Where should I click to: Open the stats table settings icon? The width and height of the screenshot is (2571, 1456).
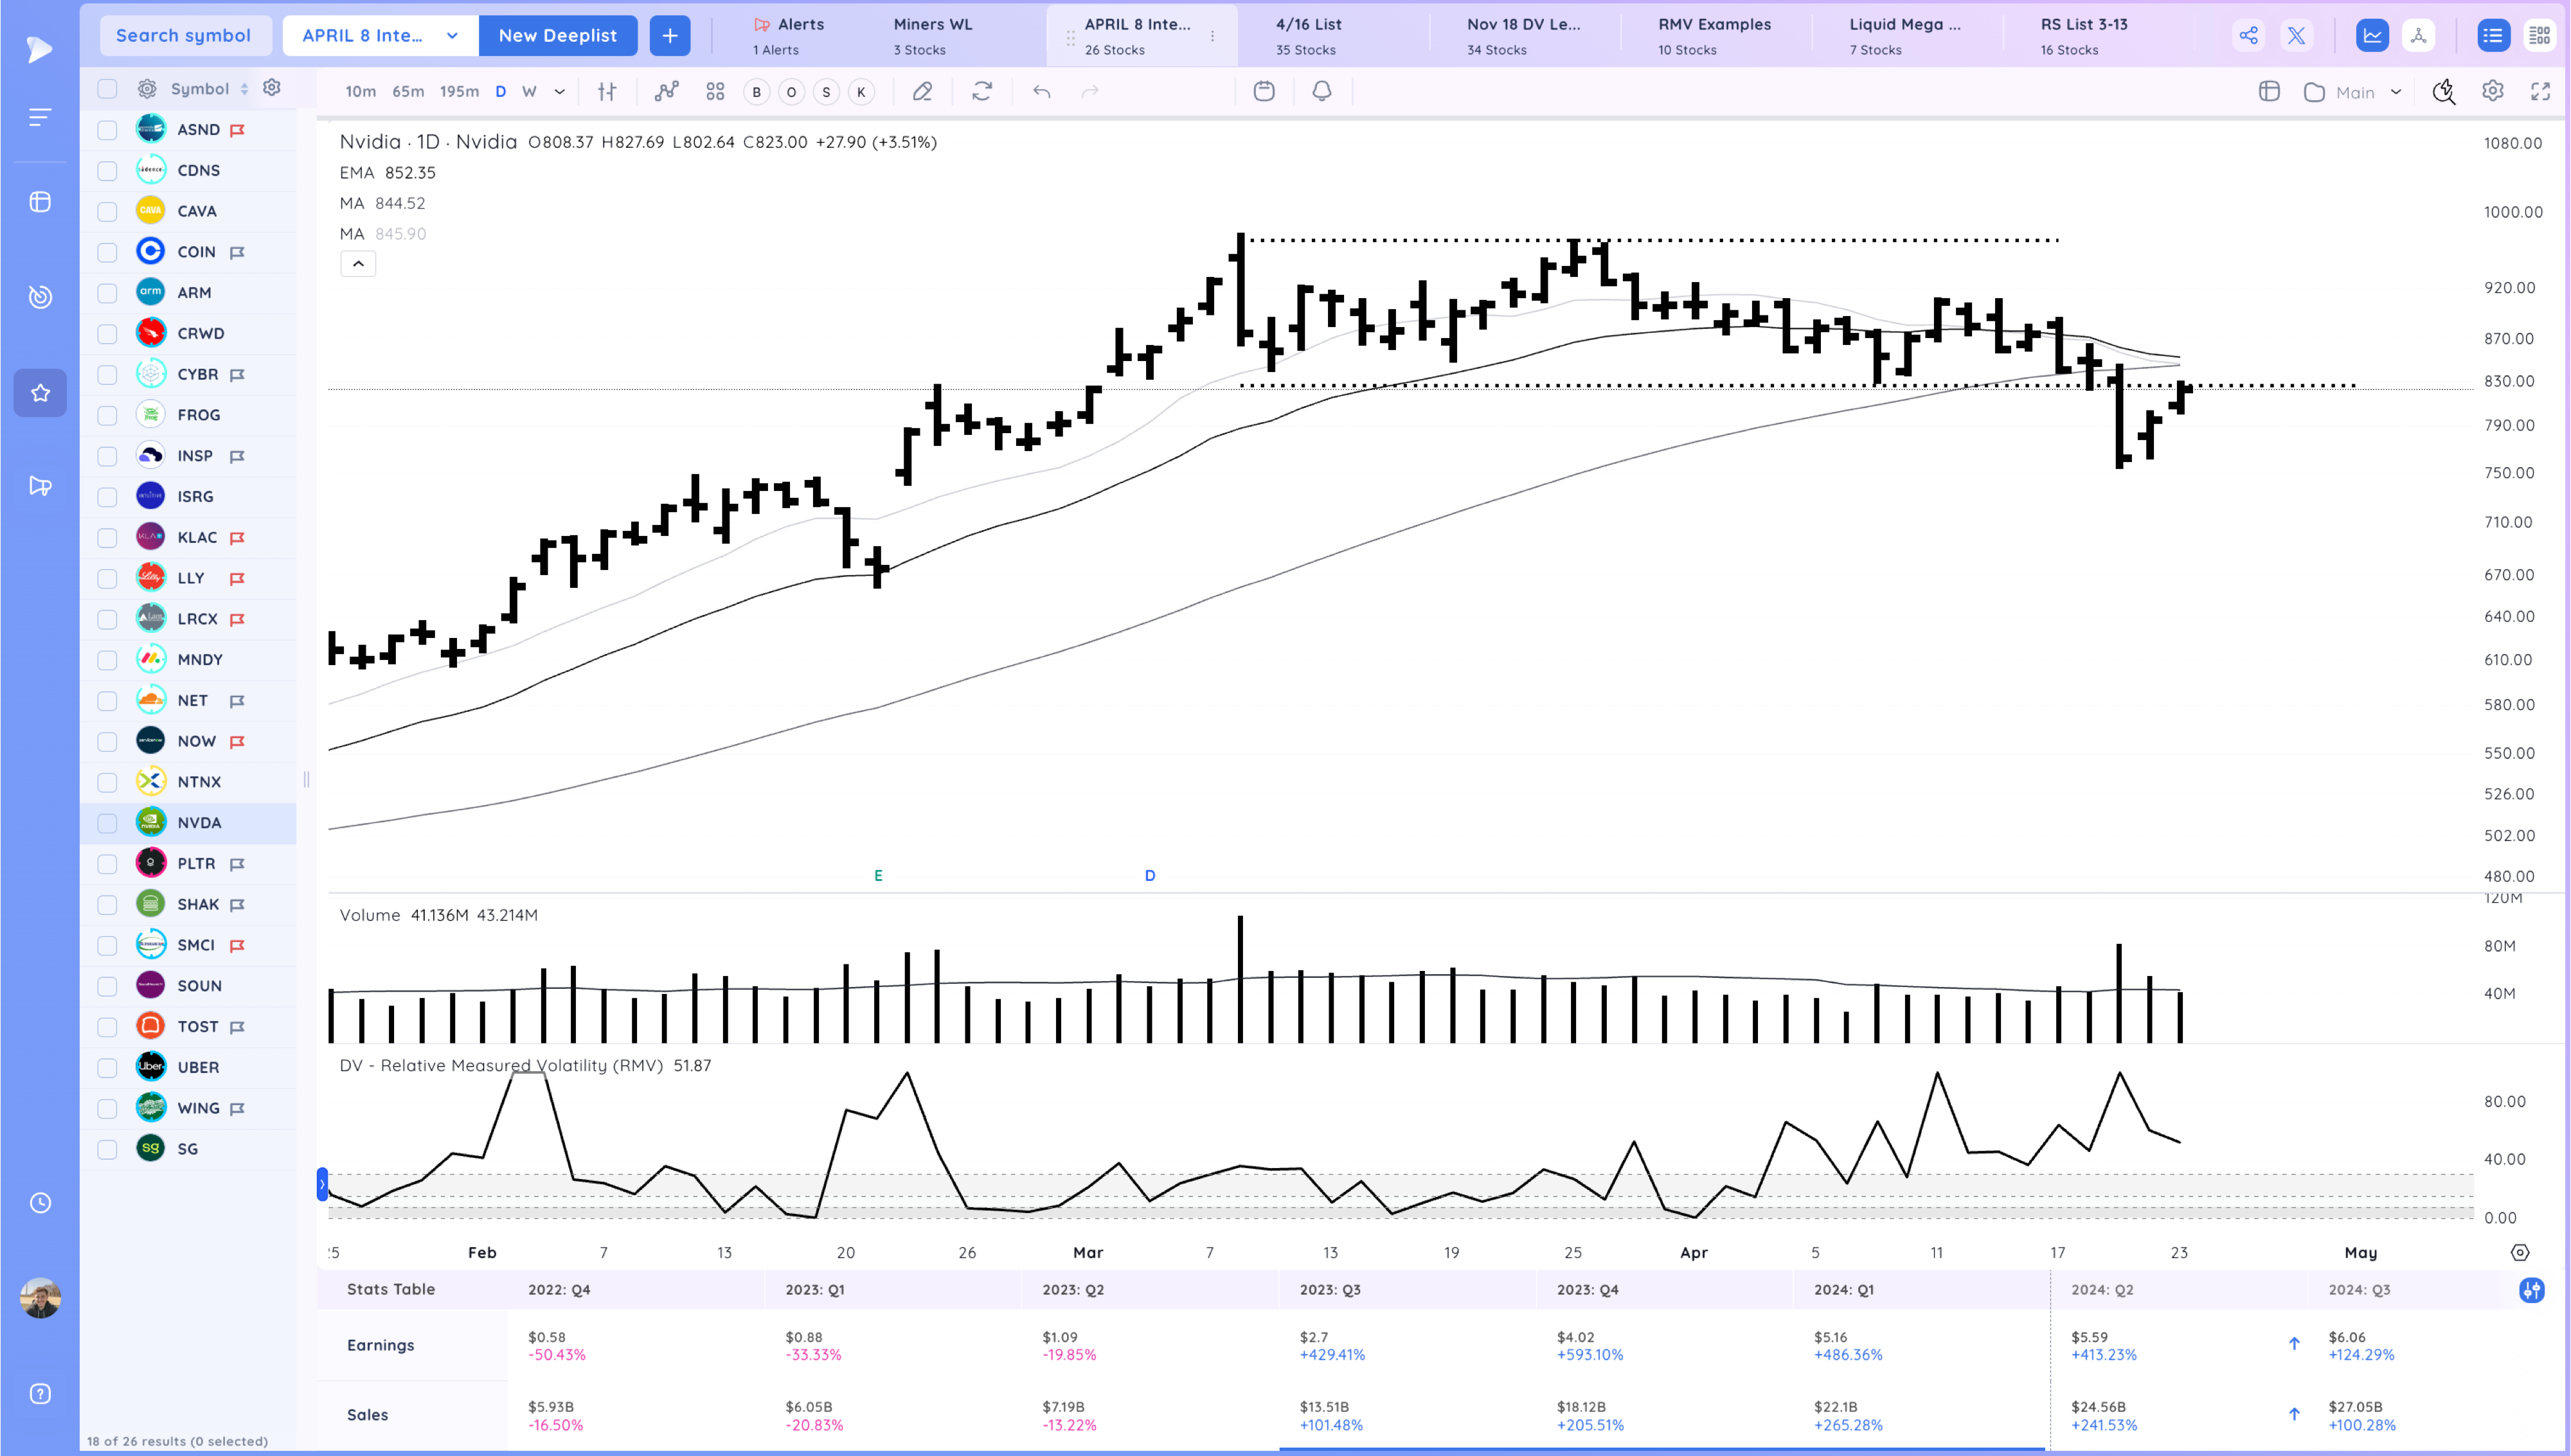click(2531, 1290)
